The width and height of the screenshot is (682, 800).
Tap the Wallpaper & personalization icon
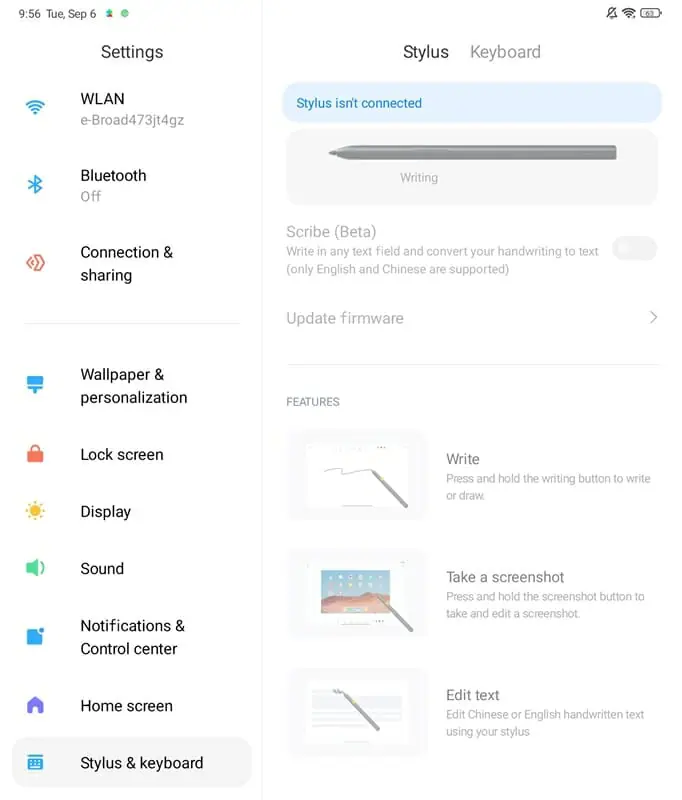pyautogui.click(x=36, y=385)
